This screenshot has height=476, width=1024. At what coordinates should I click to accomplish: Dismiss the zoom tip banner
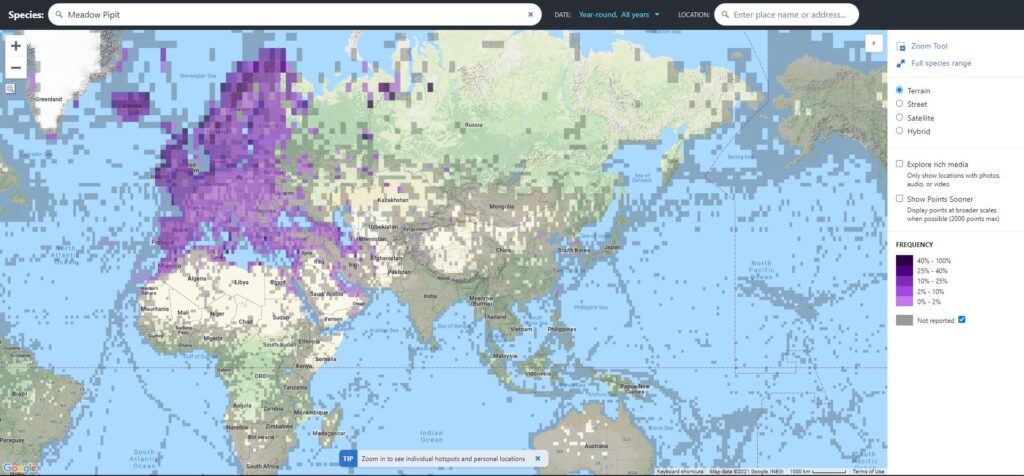click(537, 458)
